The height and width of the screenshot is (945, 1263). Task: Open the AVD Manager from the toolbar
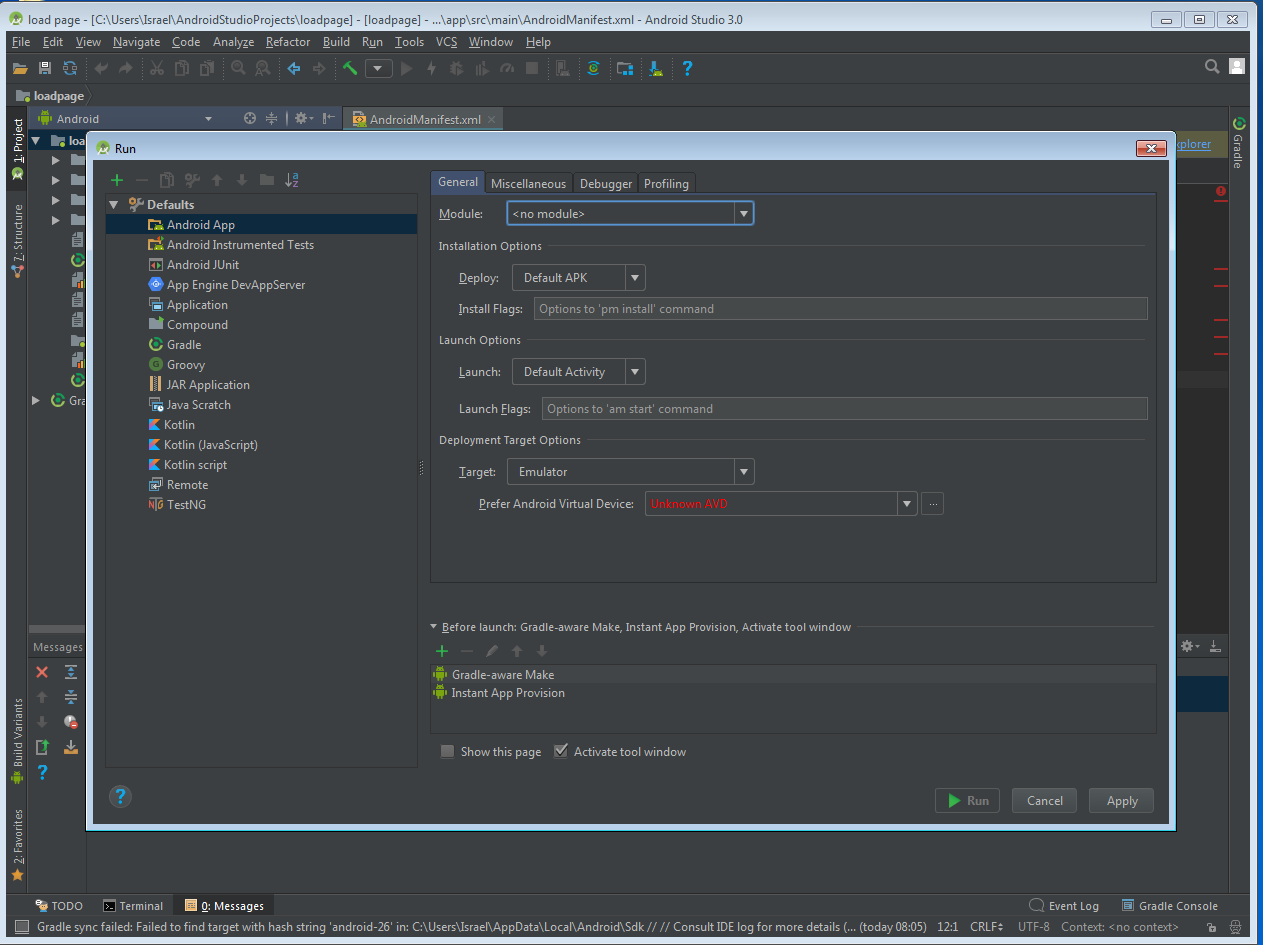click(563, 68)
